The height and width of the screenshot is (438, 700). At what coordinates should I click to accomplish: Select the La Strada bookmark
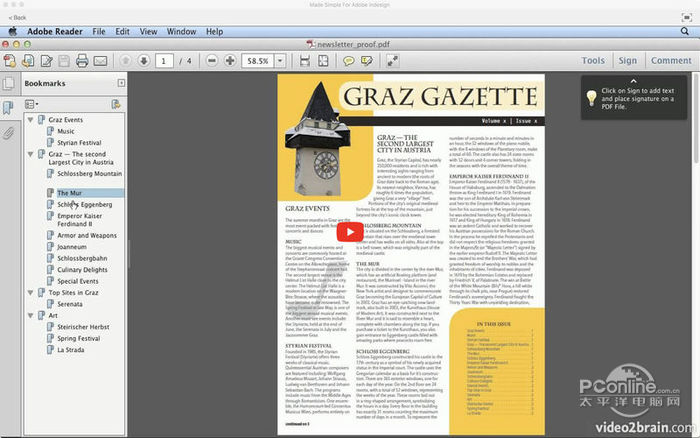(x=71, y=350)
